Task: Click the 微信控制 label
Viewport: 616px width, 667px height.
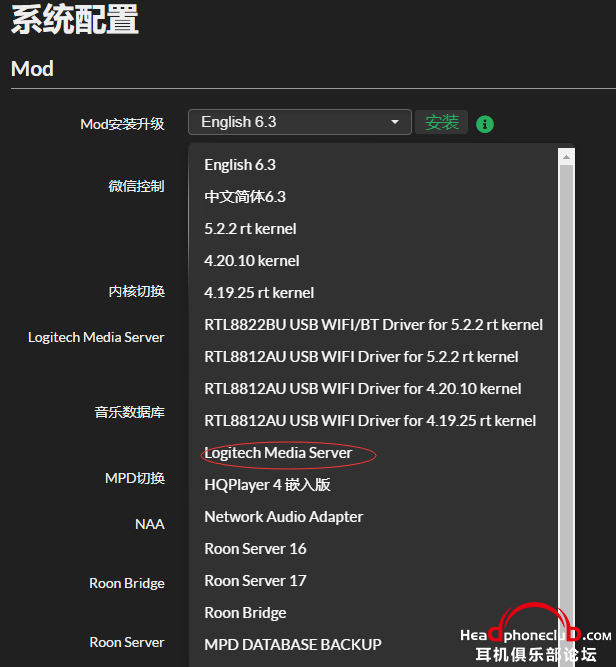Action: pyautogui.click(x=136, y=186)
